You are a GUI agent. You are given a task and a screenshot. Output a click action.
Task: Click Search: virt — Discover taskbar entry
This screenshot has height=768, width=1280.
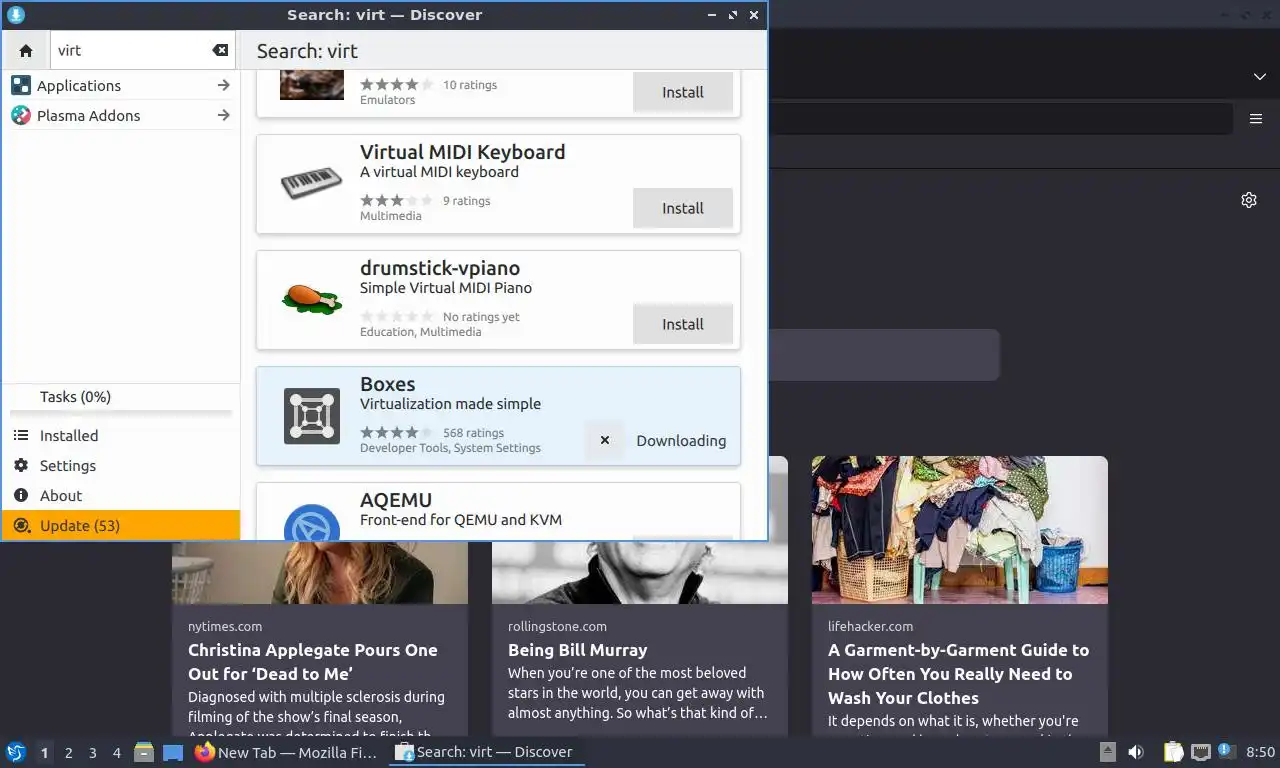tap(485, 752)
